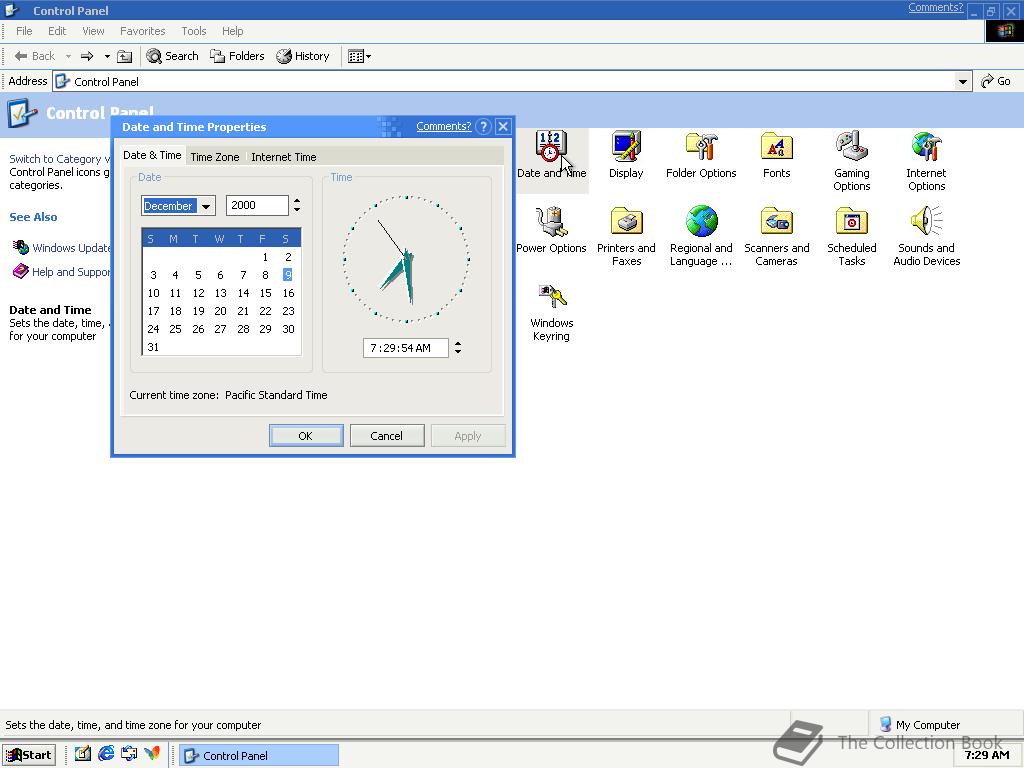Screen dimensions: 1024x768
Task: Click OK in Date and Time Properties
Action: tap(306, 436)
